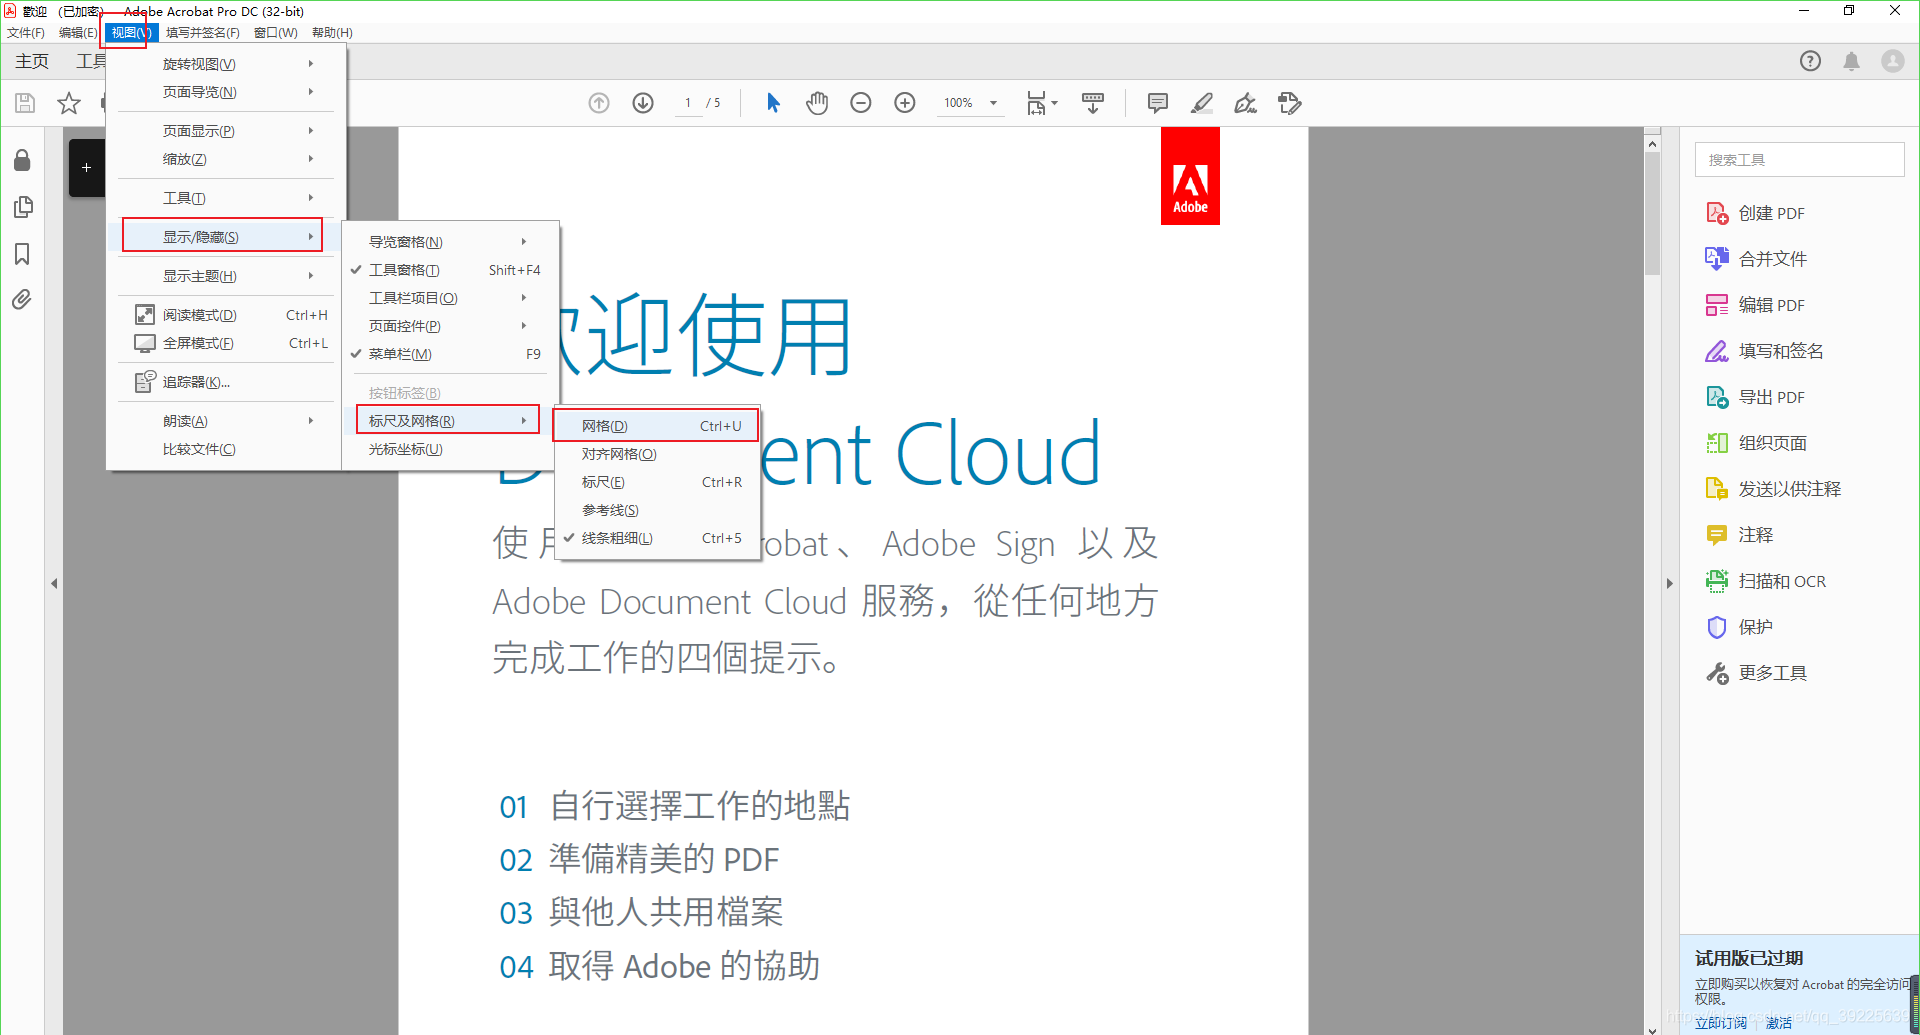Click the stamp tool icon
This screenshot has width=1920, height=1035.
tap(1290, 103)
